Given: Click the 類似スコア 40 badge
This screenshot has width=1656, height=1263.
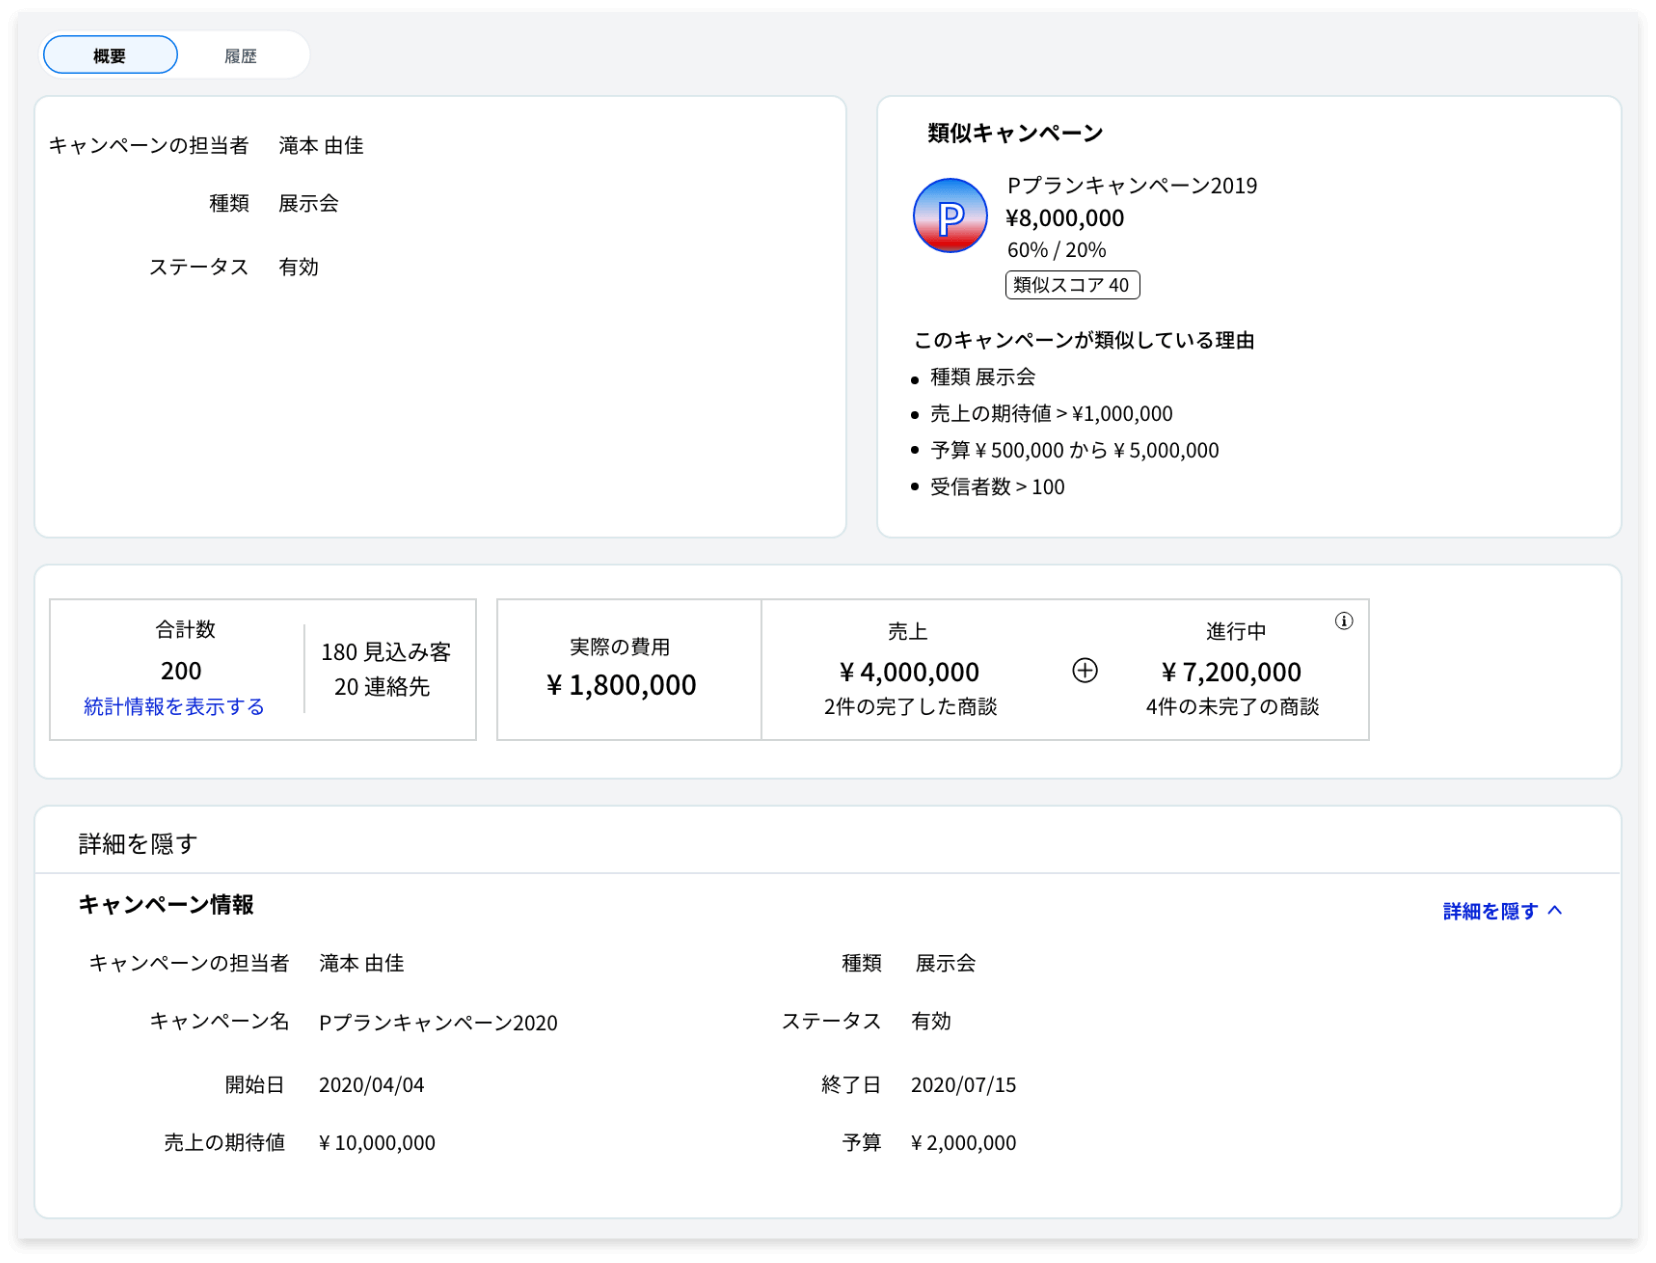Looking at the screenshot, I should pos(1072,285).
